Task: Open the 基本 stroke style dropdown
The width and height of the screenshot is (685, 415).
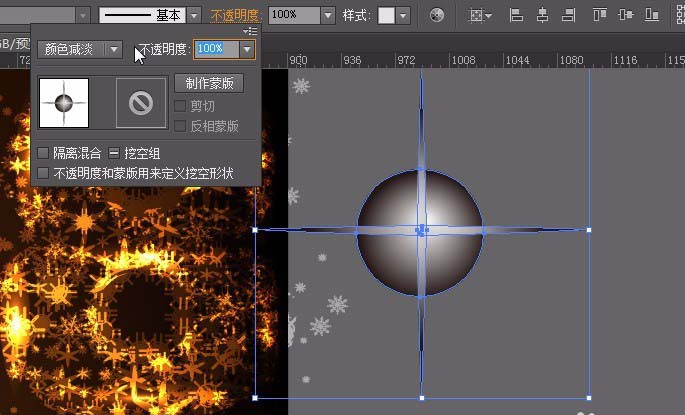Action: click(194, 15)
